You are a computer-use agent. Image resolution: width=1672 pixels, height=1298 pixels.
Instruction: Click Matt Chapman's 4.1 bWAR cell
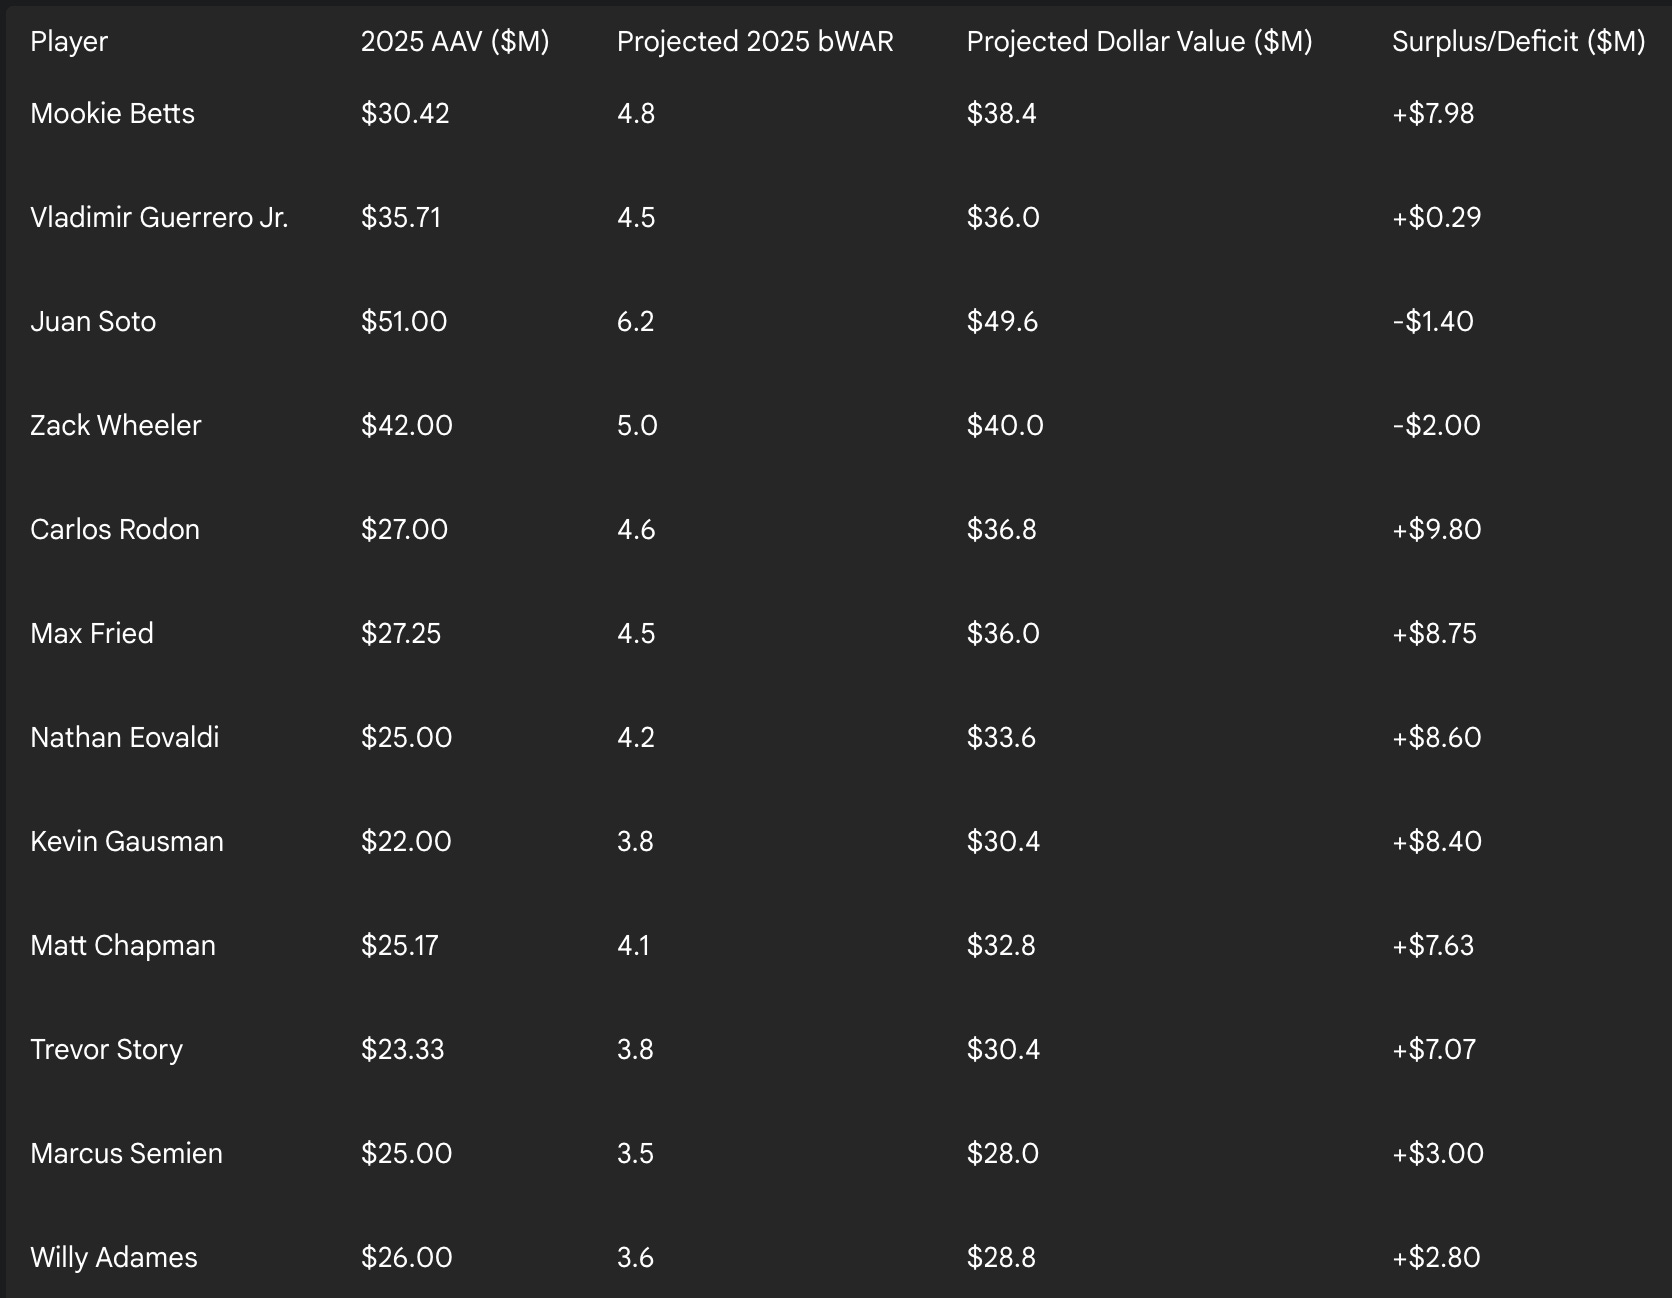click(634, 946)
